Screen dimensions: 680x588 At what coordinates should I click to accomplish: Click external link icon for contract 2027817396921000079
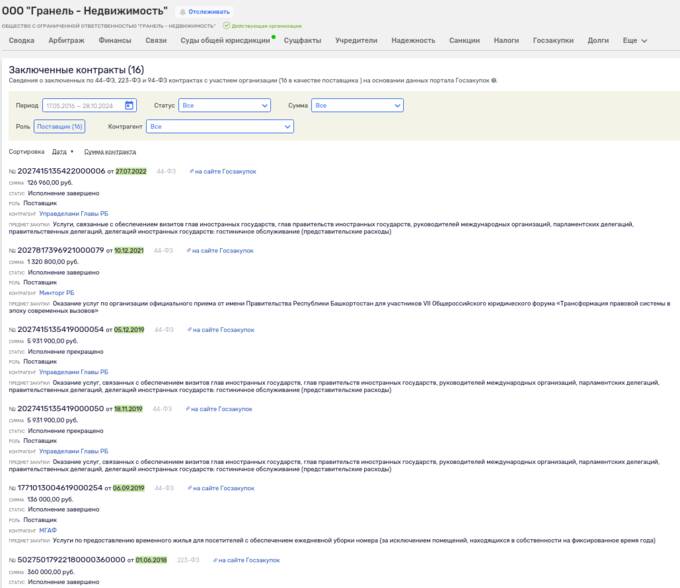[x=187, y=250]
